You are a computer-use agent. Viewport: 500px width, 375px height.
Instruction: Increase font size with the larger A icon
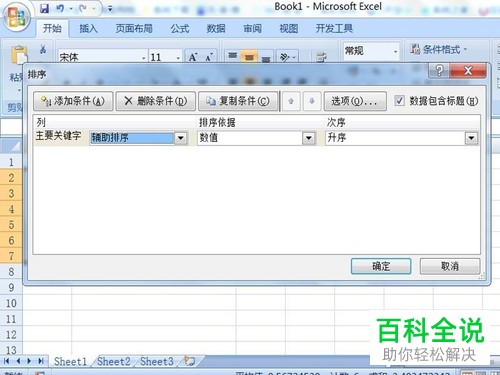[193, 57]
